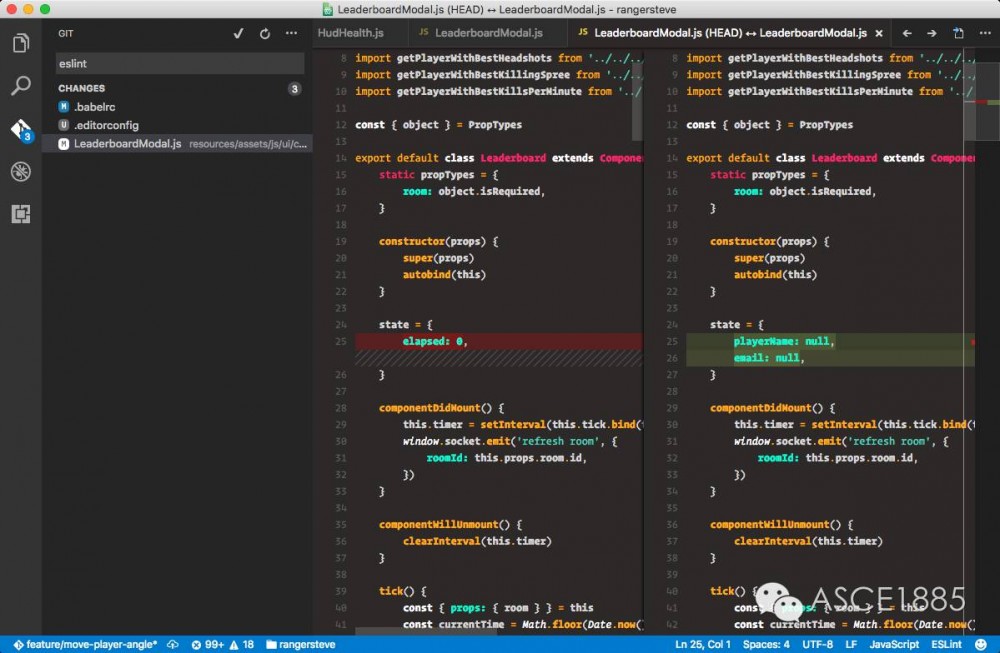Change indentation via Spaces: 4 selector
This screenshot has width=1000, height=653.
click(766, 645)
